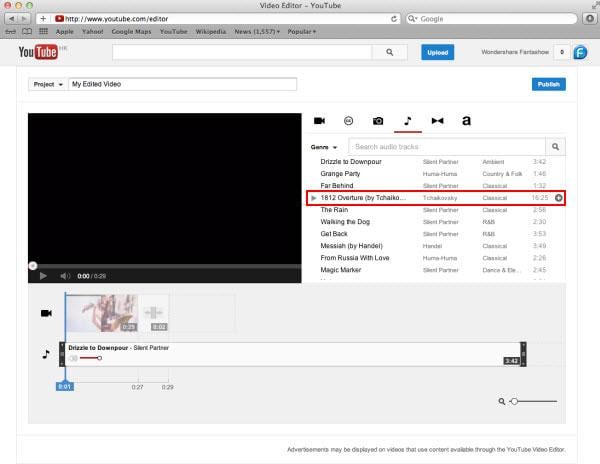This screenshot has height=464, width=600.
Task: Adjust the timeline zoom slider
Action: coord(534,401)
